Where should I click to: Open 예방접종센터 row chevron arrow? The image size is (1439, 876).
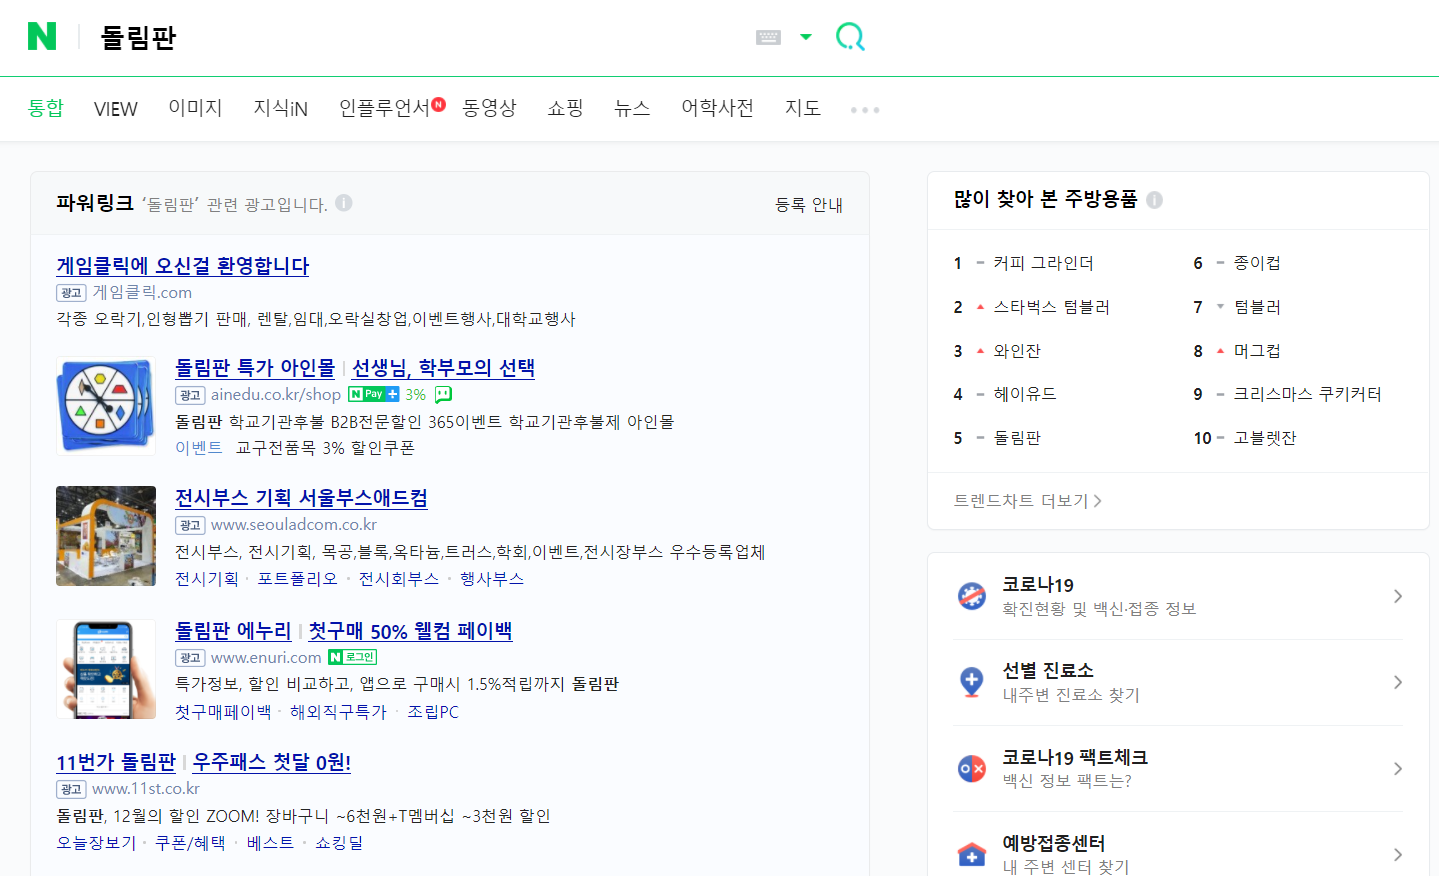click(x=1398, y=854)
